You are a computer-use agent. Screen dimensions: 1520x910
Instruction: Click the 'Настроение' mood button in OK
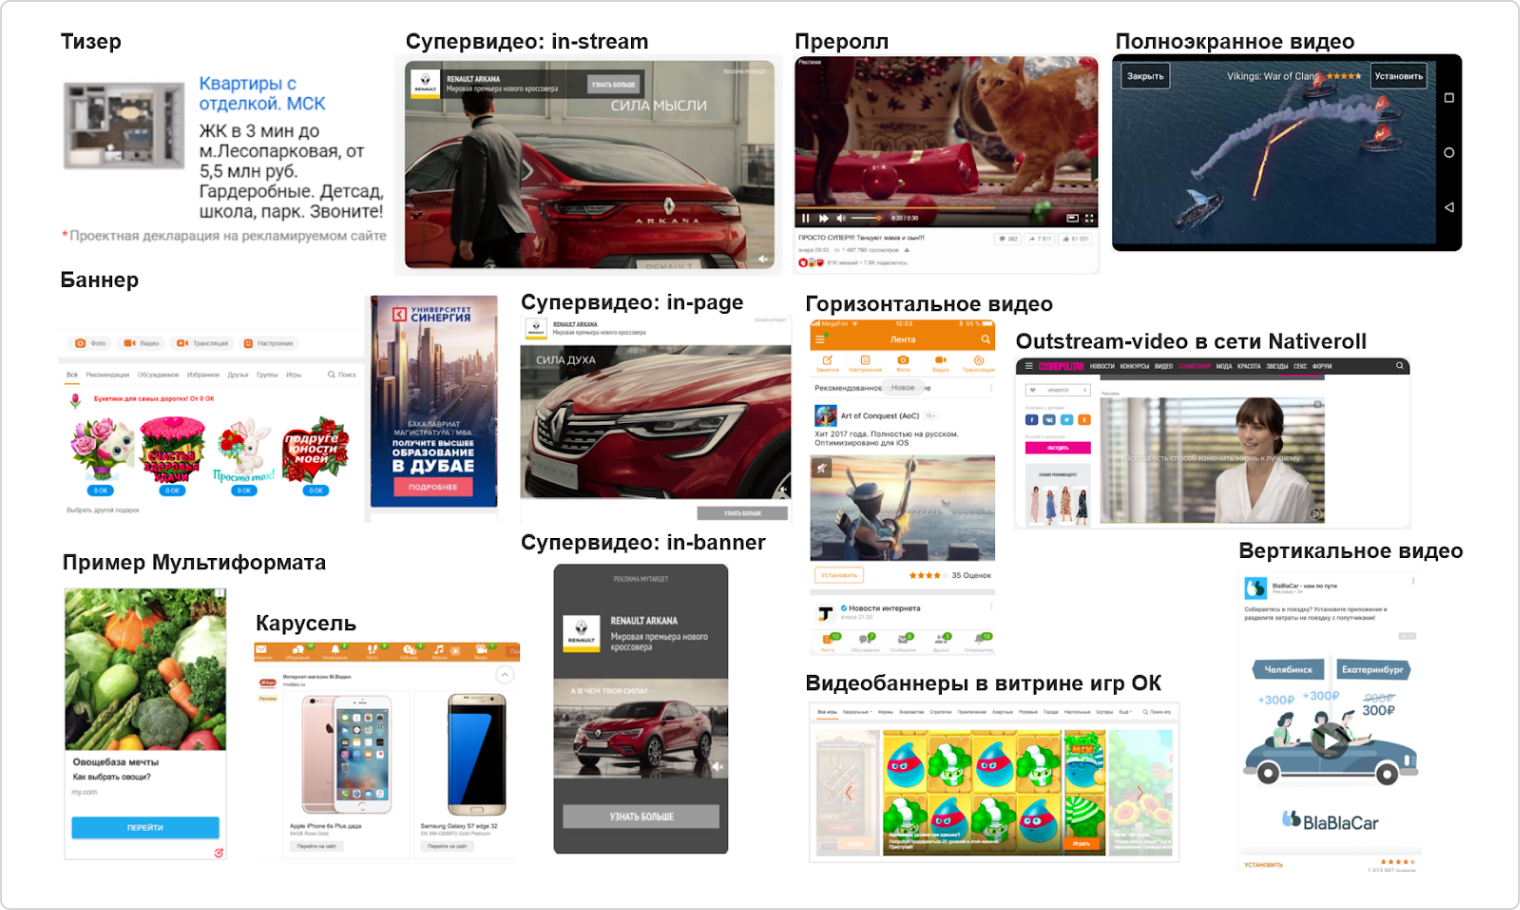pos(269,343)
